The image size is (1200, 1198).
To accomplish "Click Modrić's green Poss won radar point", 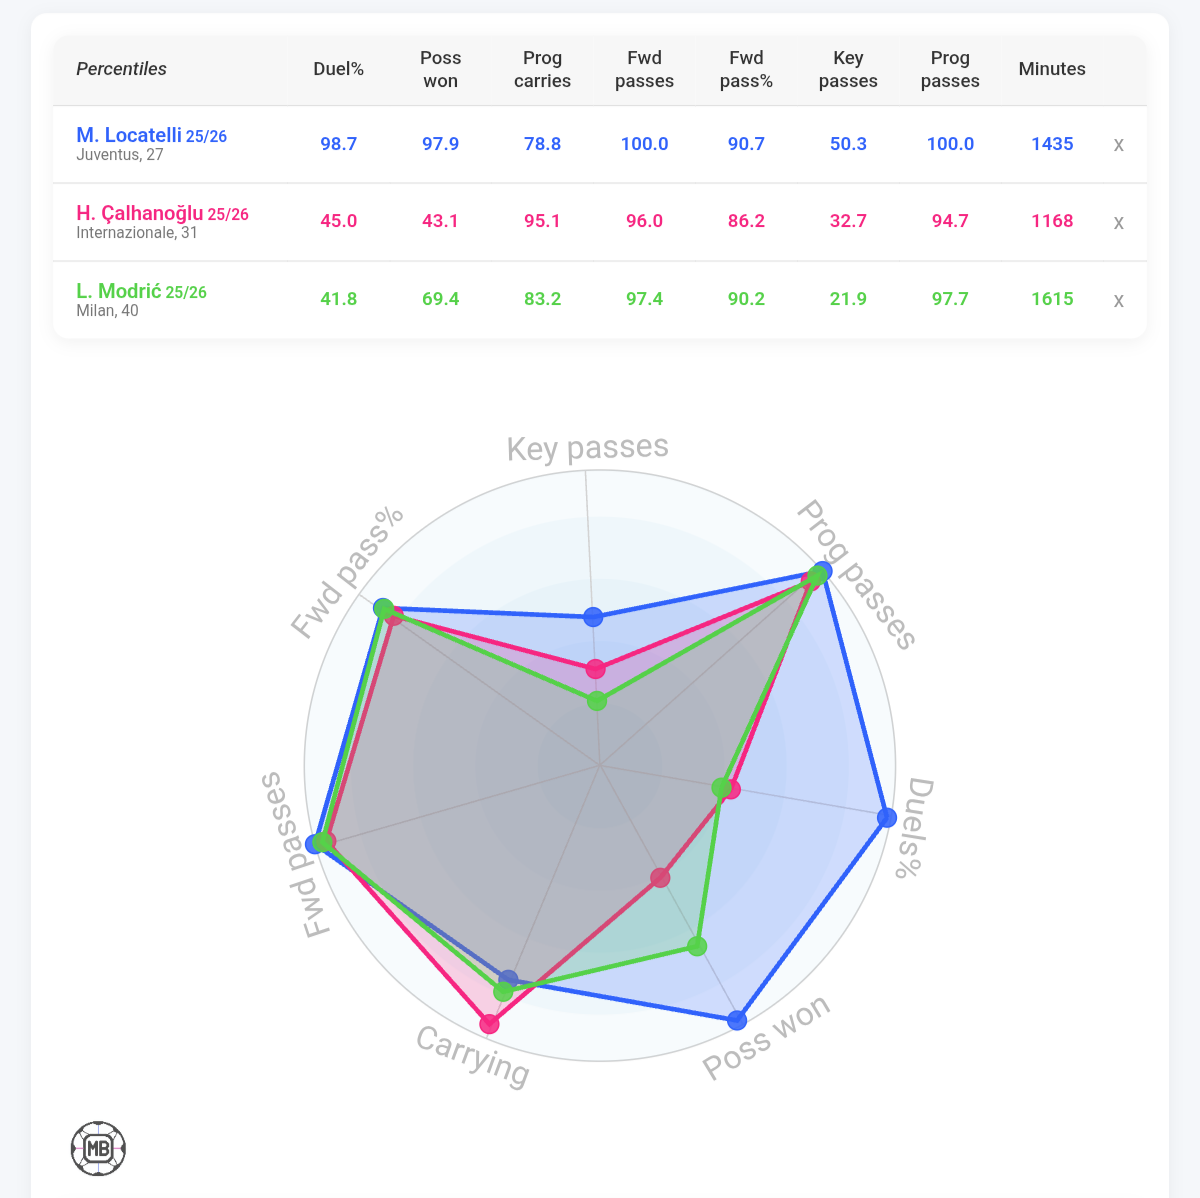I will [698, 946].
